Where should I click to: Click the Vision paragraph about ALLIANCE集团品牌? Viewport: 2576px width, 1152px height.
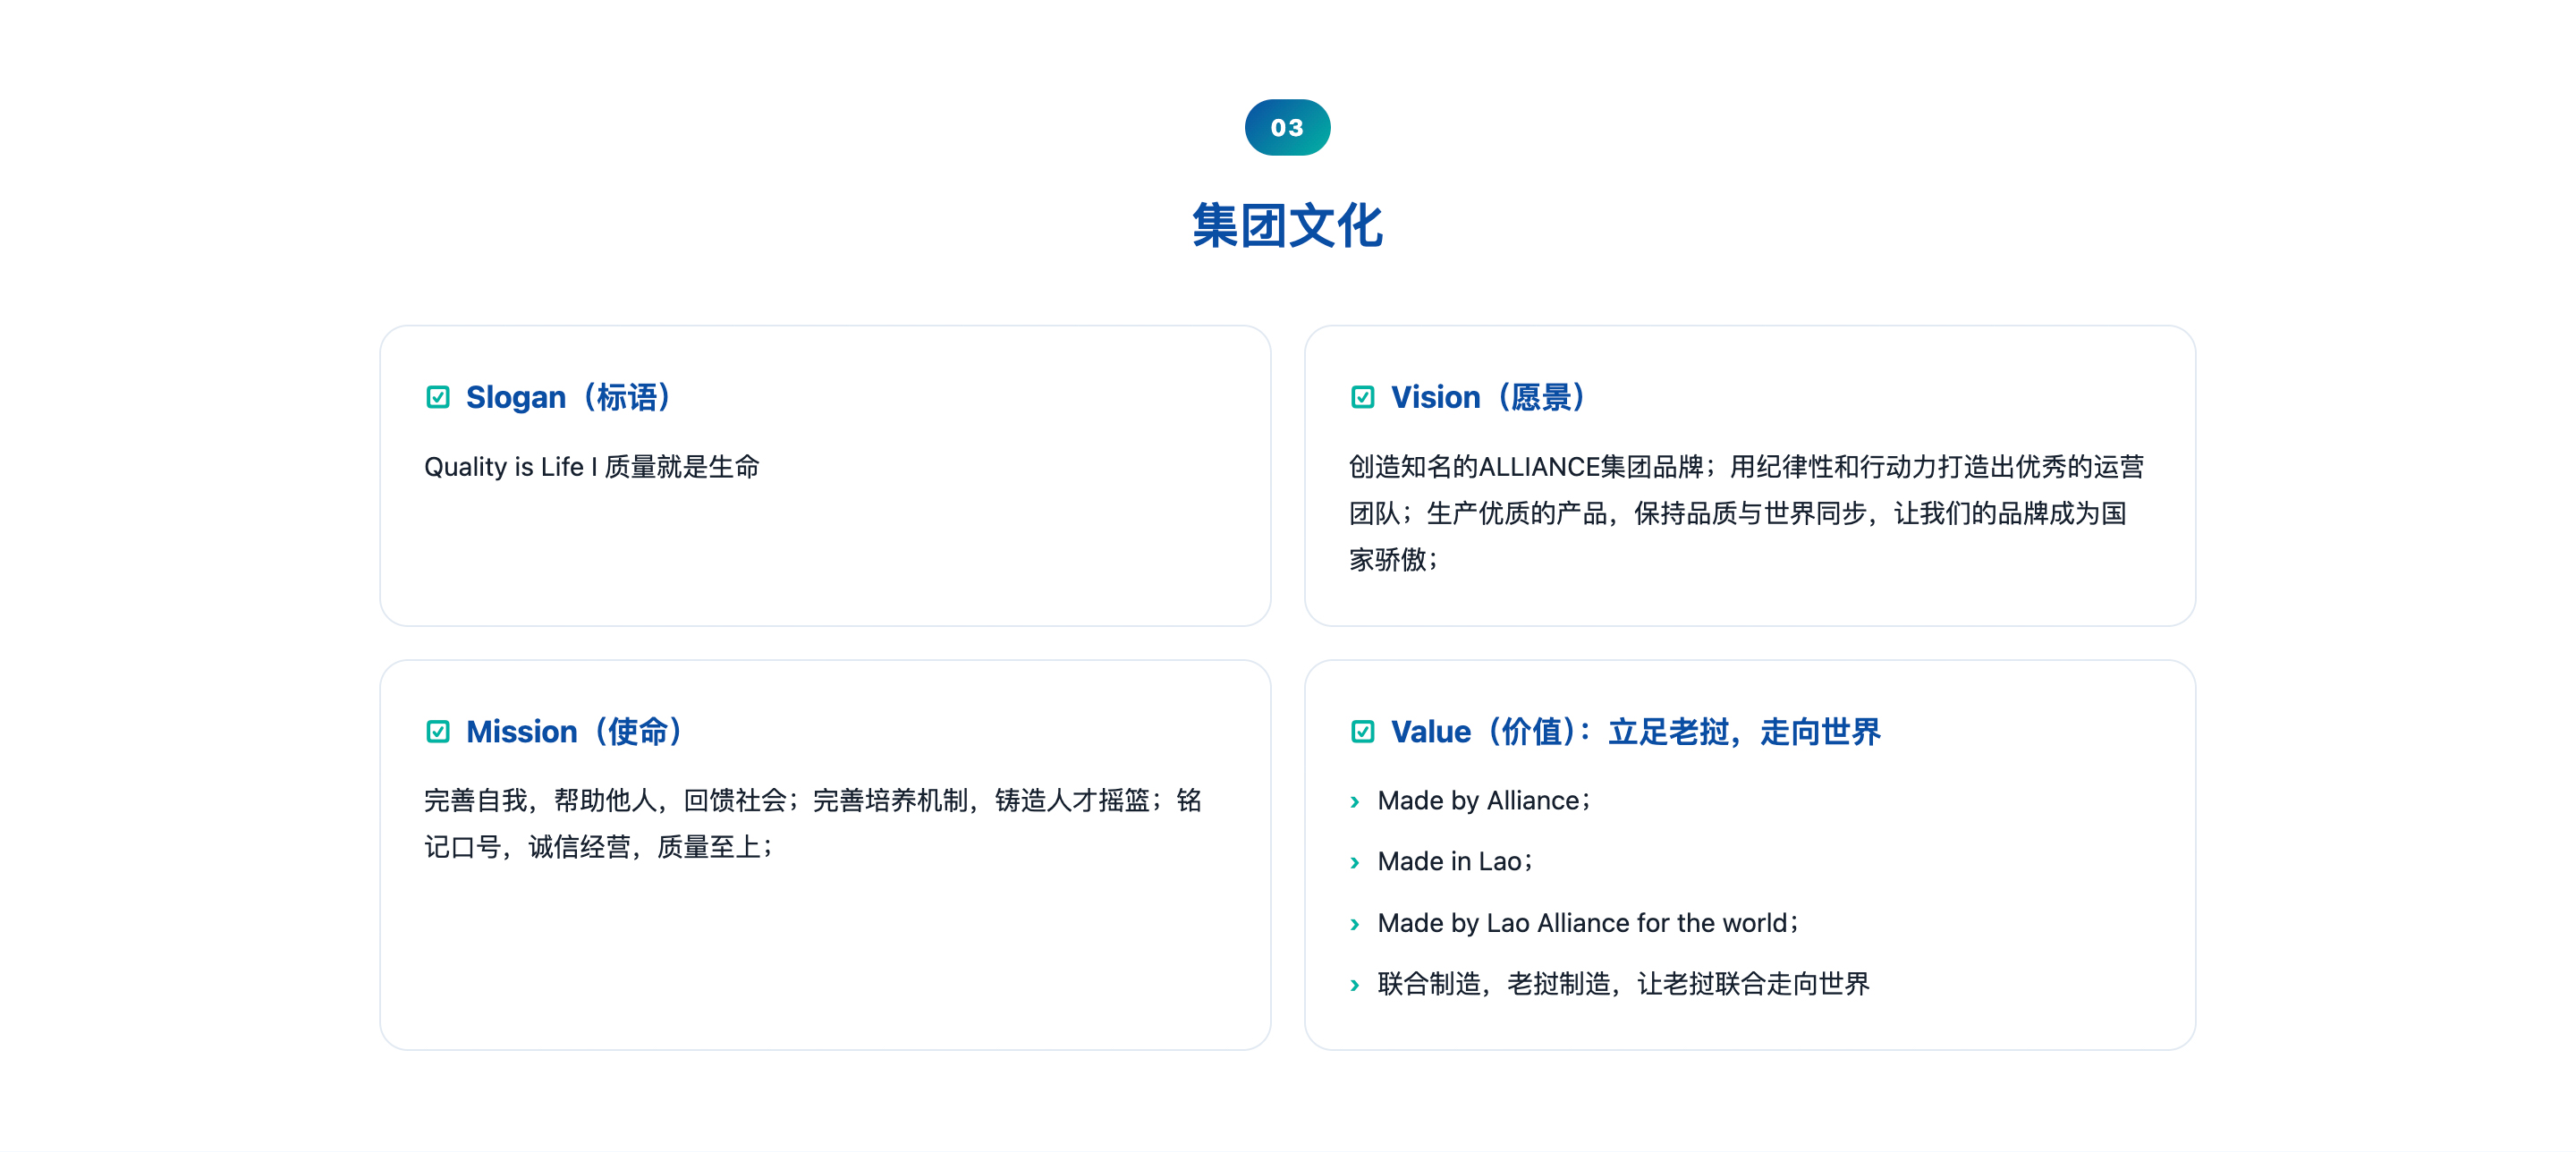pyautogui.click(x=1746, y=512)
